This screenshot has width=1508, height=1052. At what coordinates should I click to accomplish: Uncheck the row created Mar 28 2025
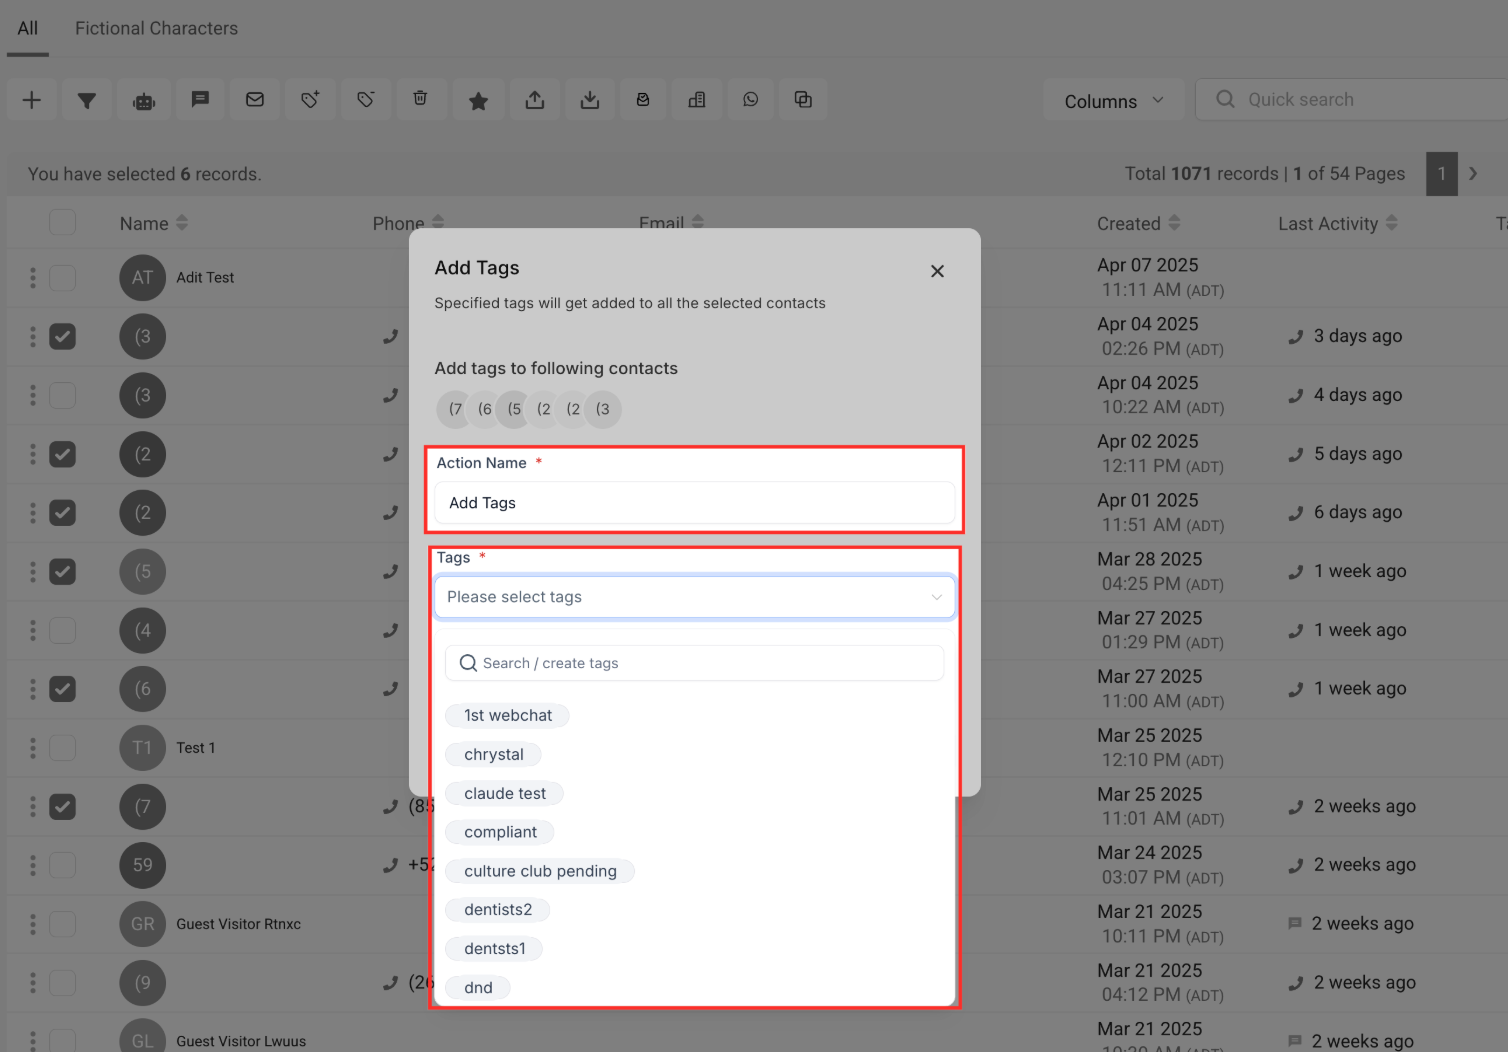pyautogui.click(x=63, y=572)
